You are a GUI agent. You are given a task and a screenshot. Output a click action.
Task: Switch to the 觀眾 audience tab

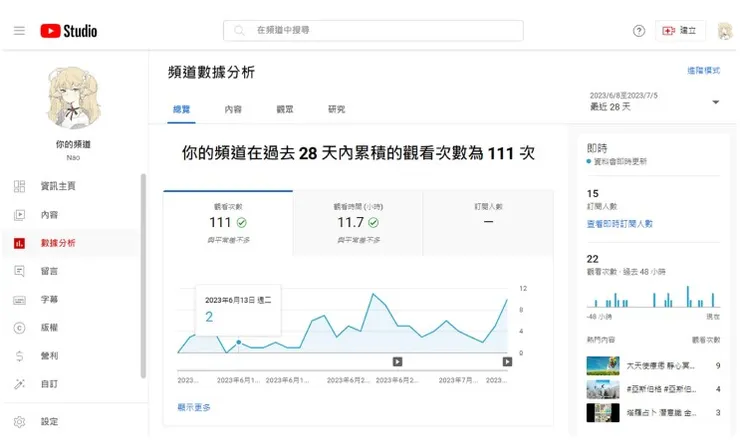pyautogui.click(x=285, y=110)
